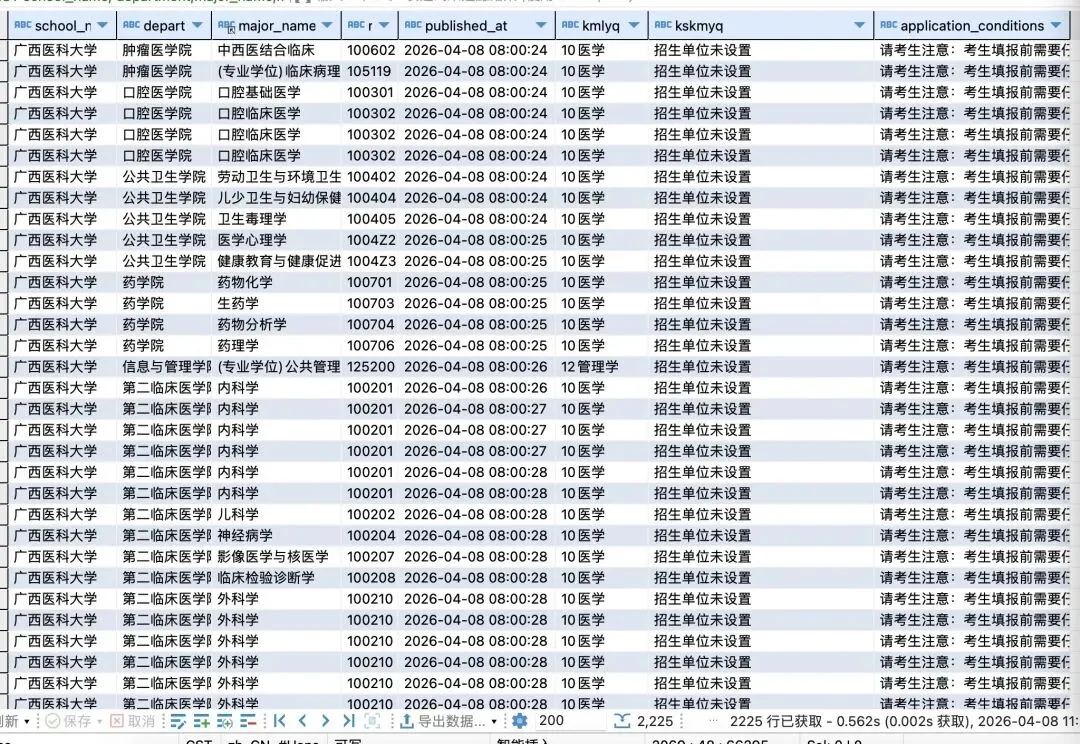This screenshot has width=1080, height=744.
Task: Select the cell 临床检验诊断学
Action: pyautogui.click(x=277, y=578)
